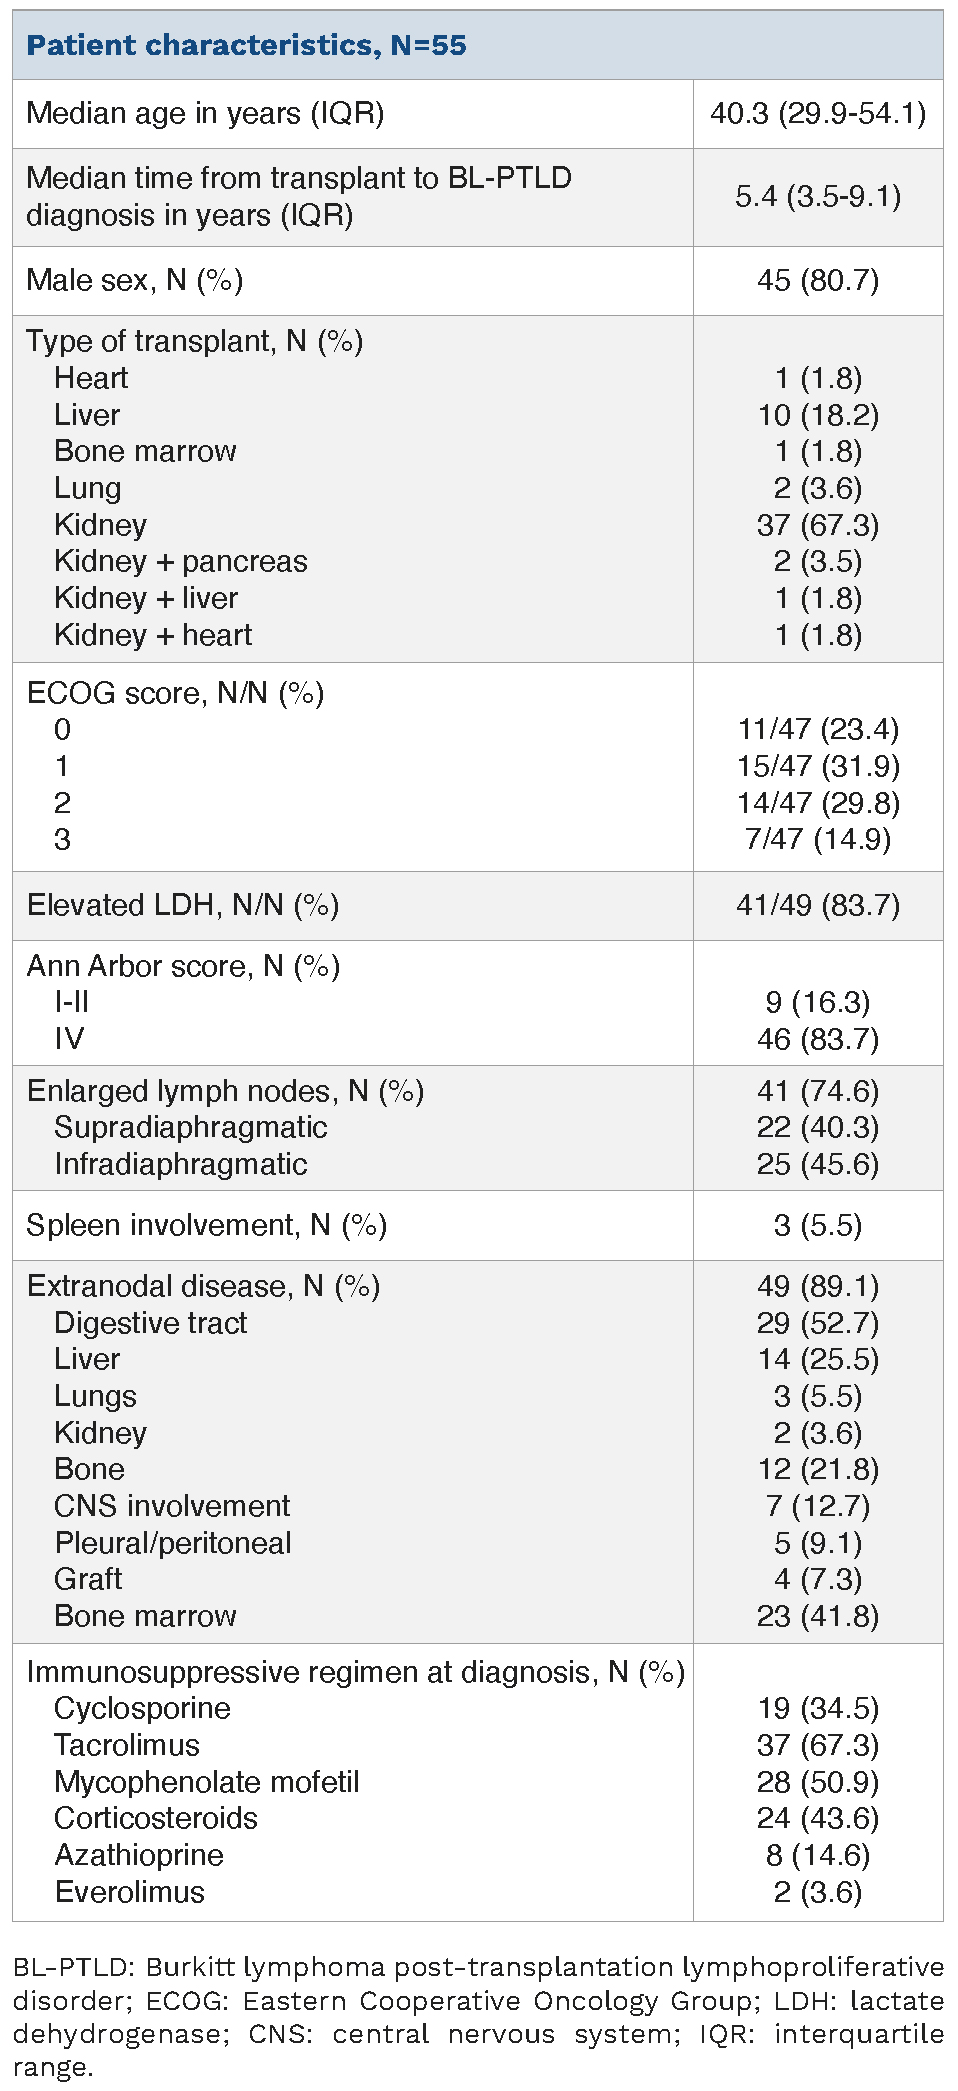The height and width of the screenshot is (2091, 958).
Task: Click the "Infradiaphragmatic" row label
Action: (x=181, y=1164)
